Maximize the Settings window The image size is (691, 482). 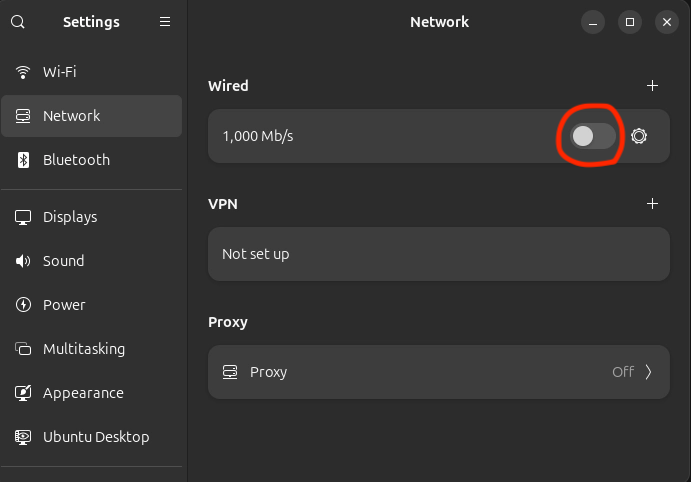(630, 22)
